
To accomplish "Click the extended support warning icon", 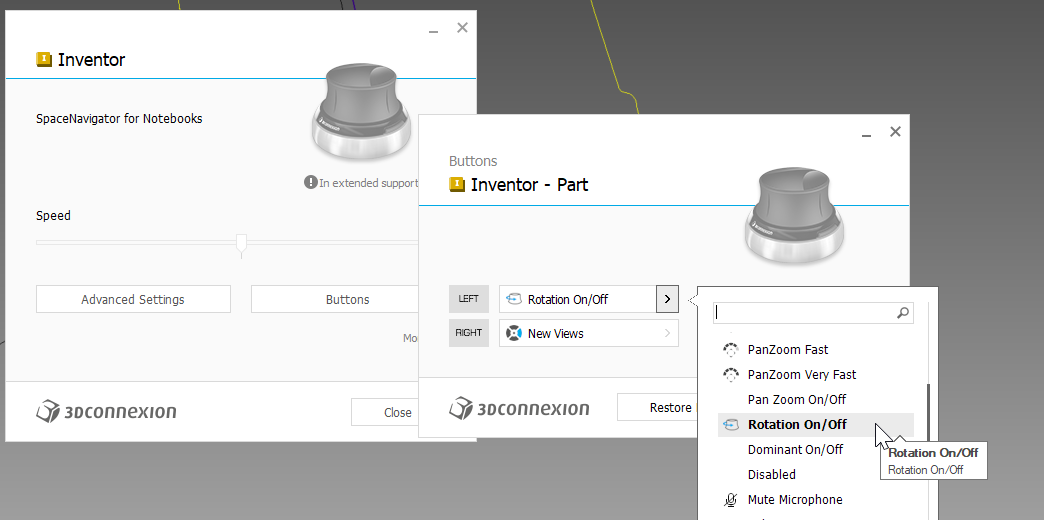I will point(310,182).
